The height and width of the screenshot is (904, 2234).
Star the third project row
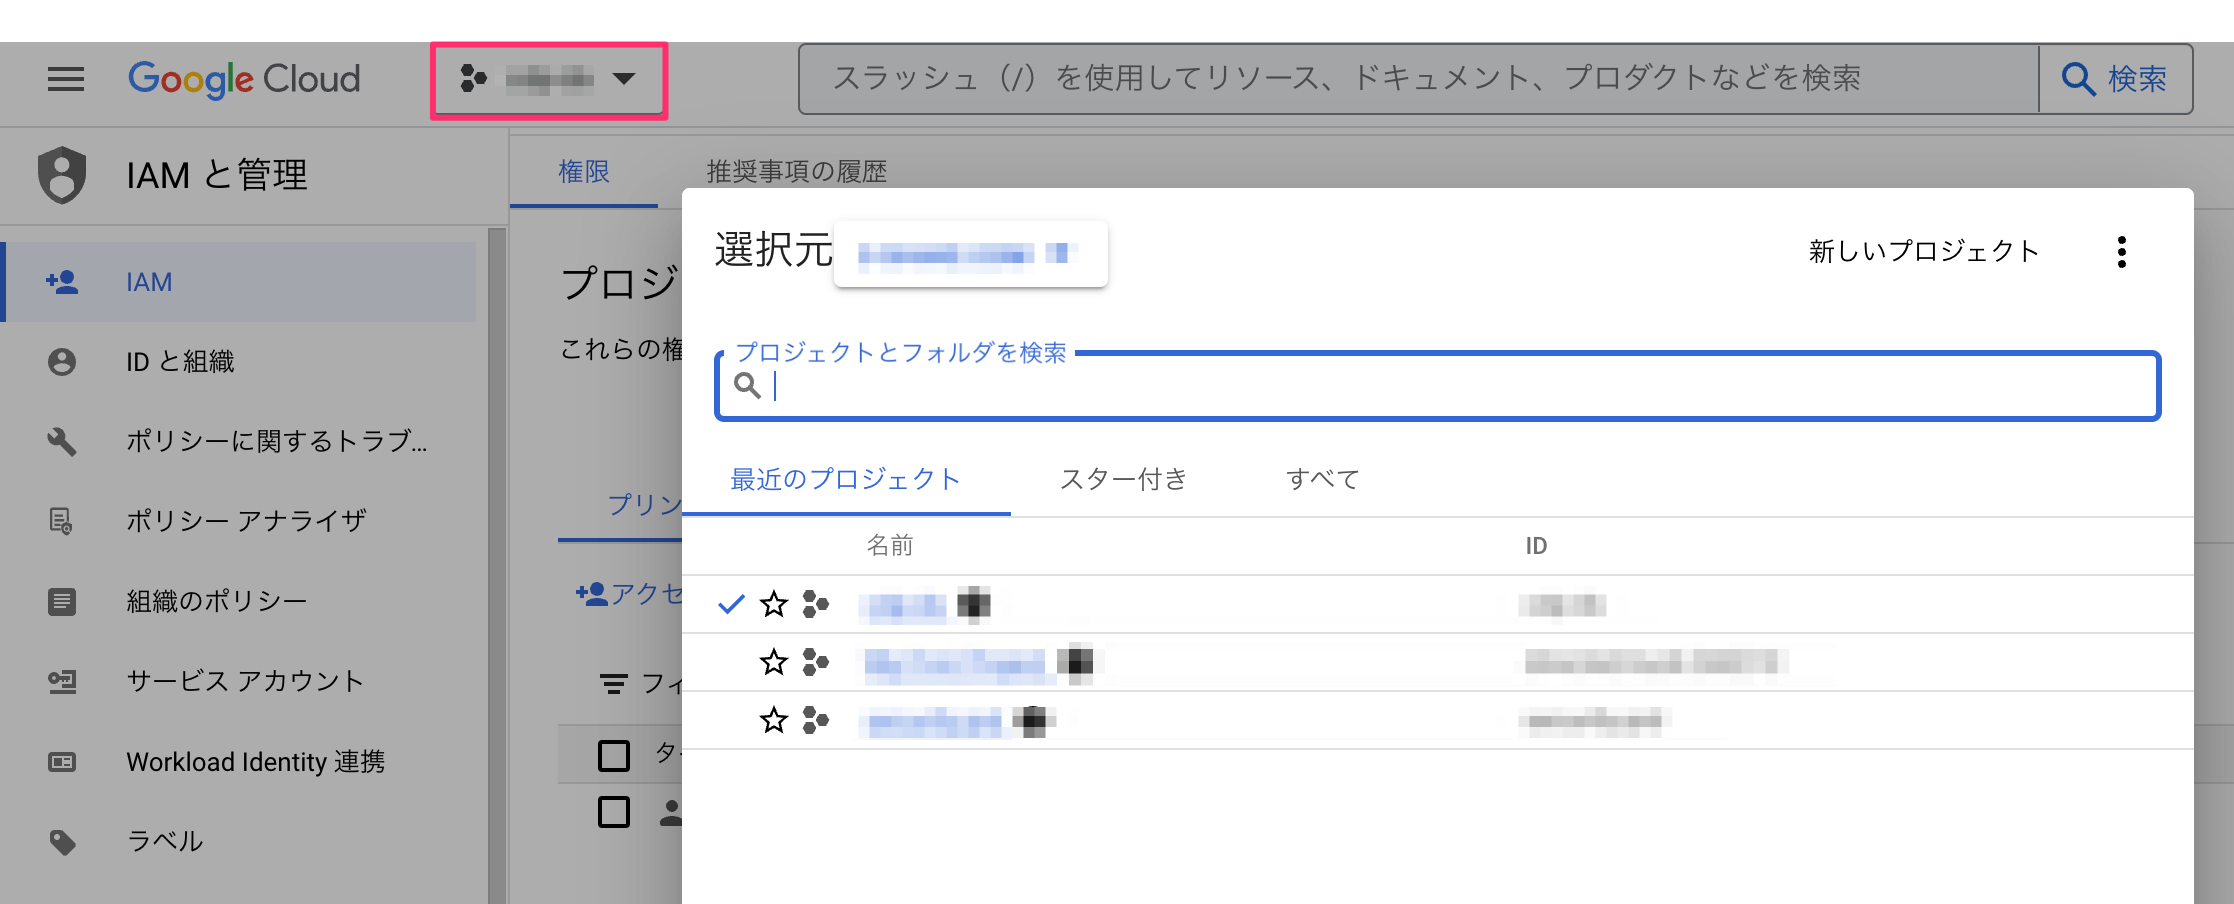(x=773, y=720)
